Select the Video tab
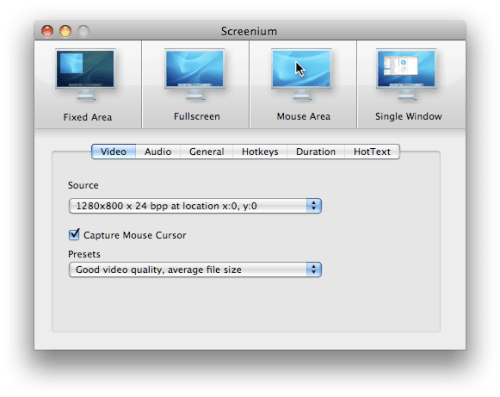Viewport: 500px width, 397px height. (114, 152)
